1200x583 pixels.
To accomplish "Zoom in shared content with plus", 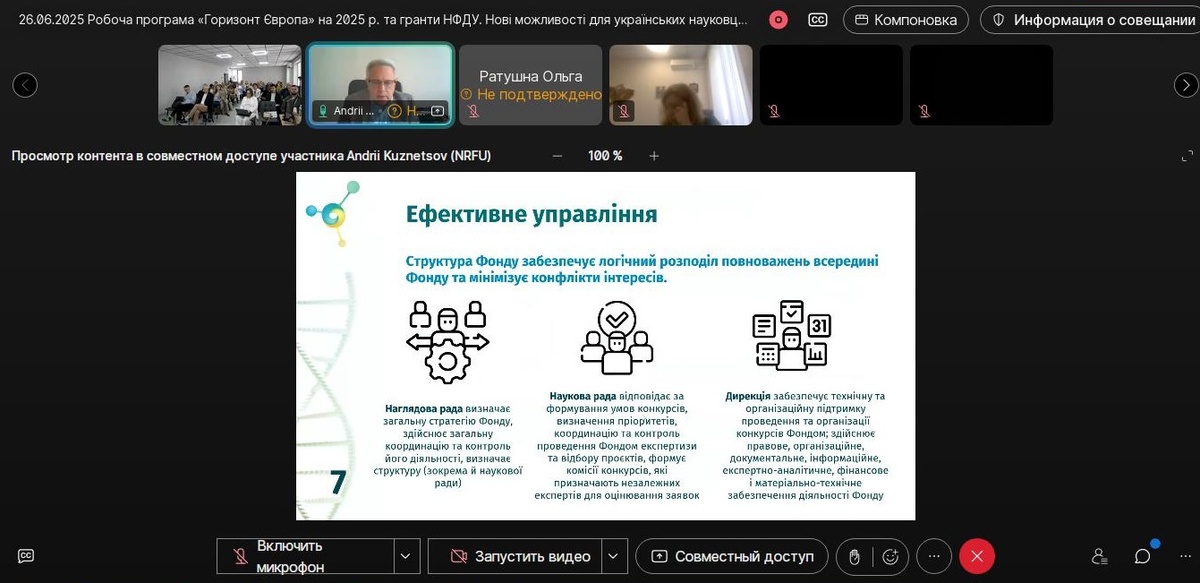I will (x=654, y=156).
